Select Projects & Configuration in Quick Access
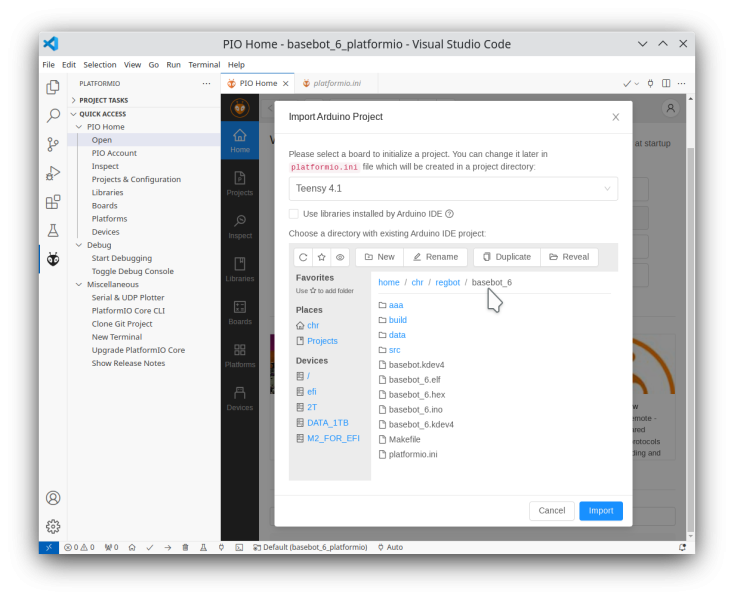Screen dimensions: 734x600 (136, 179)
